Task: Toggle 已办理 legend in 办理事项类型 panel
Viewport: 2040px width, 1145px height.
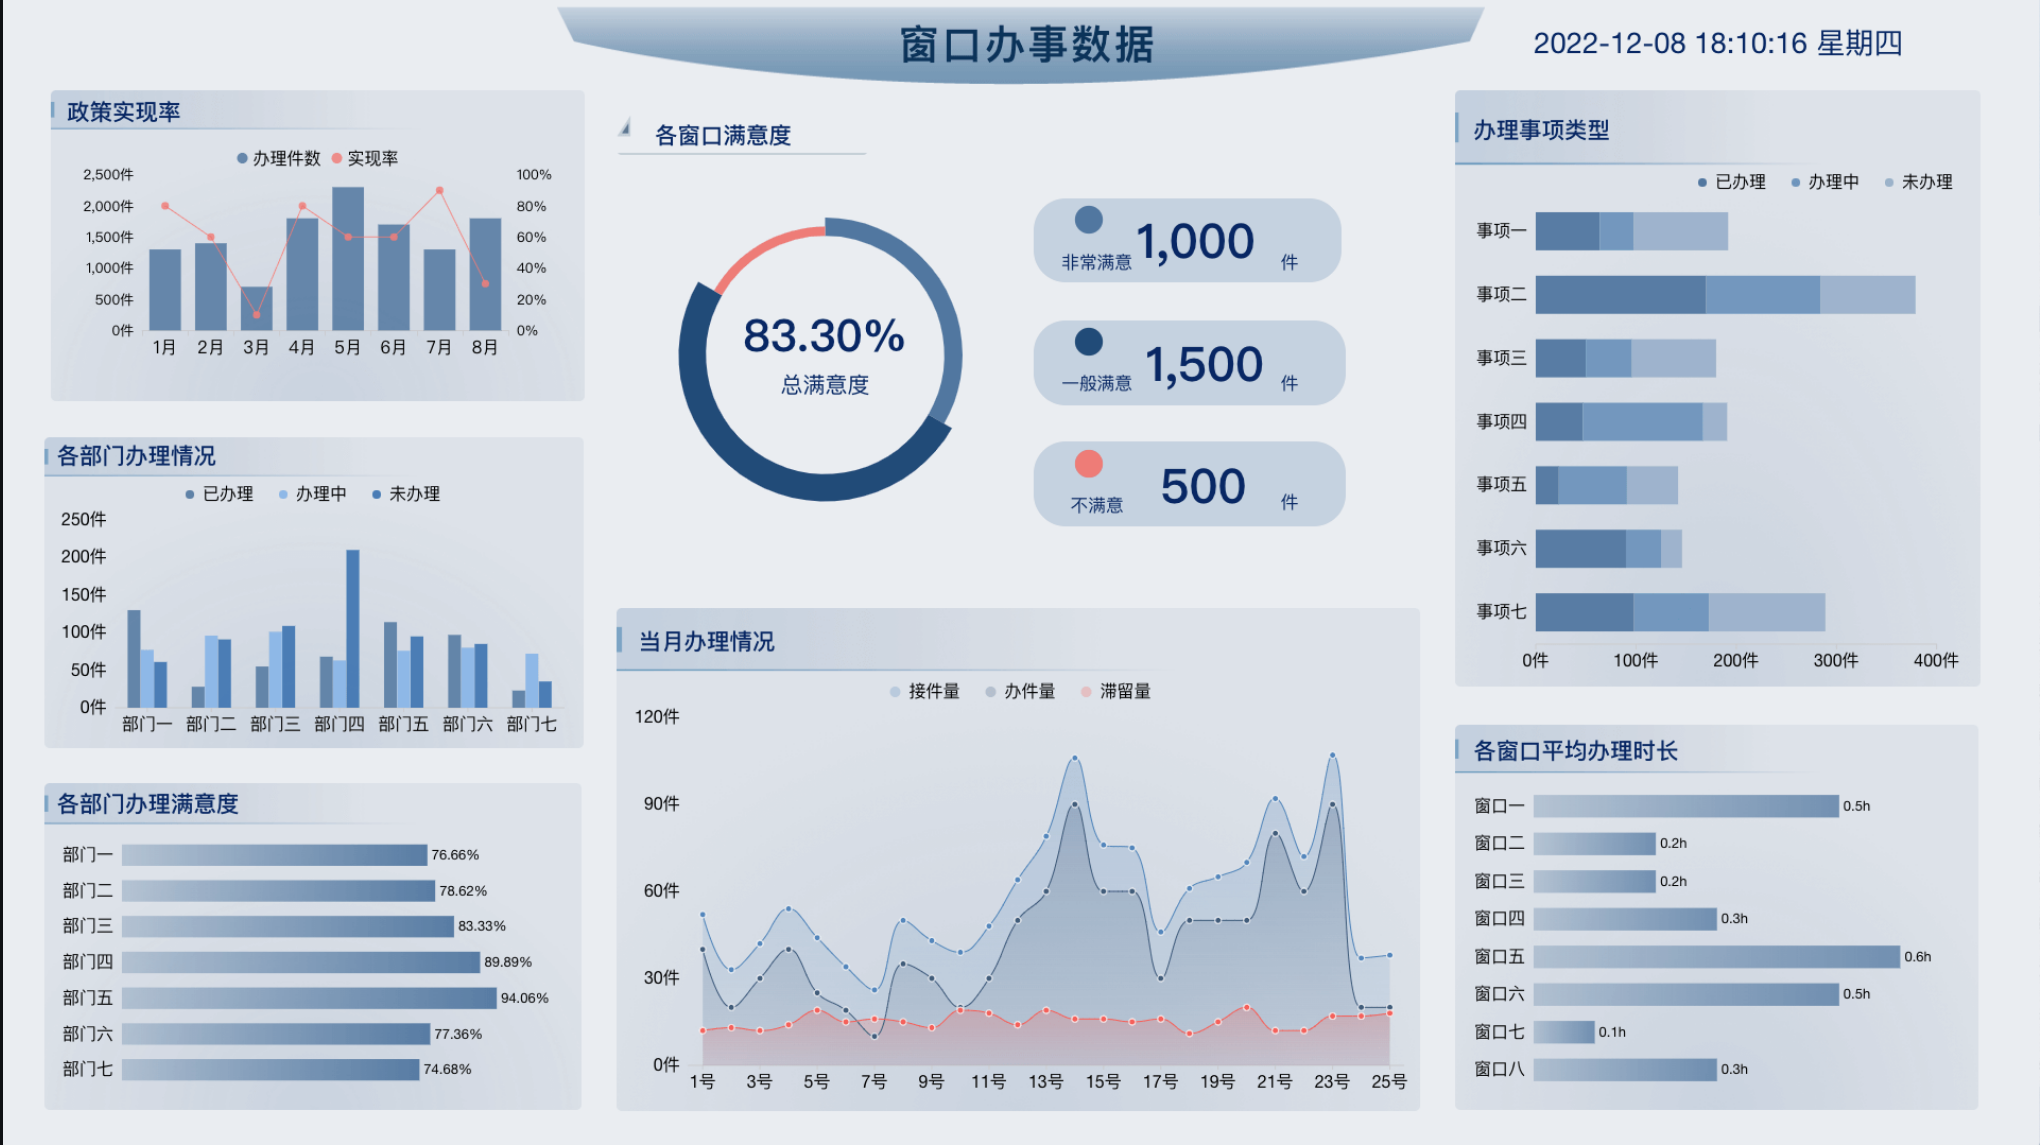Action: click(1731, 182)
